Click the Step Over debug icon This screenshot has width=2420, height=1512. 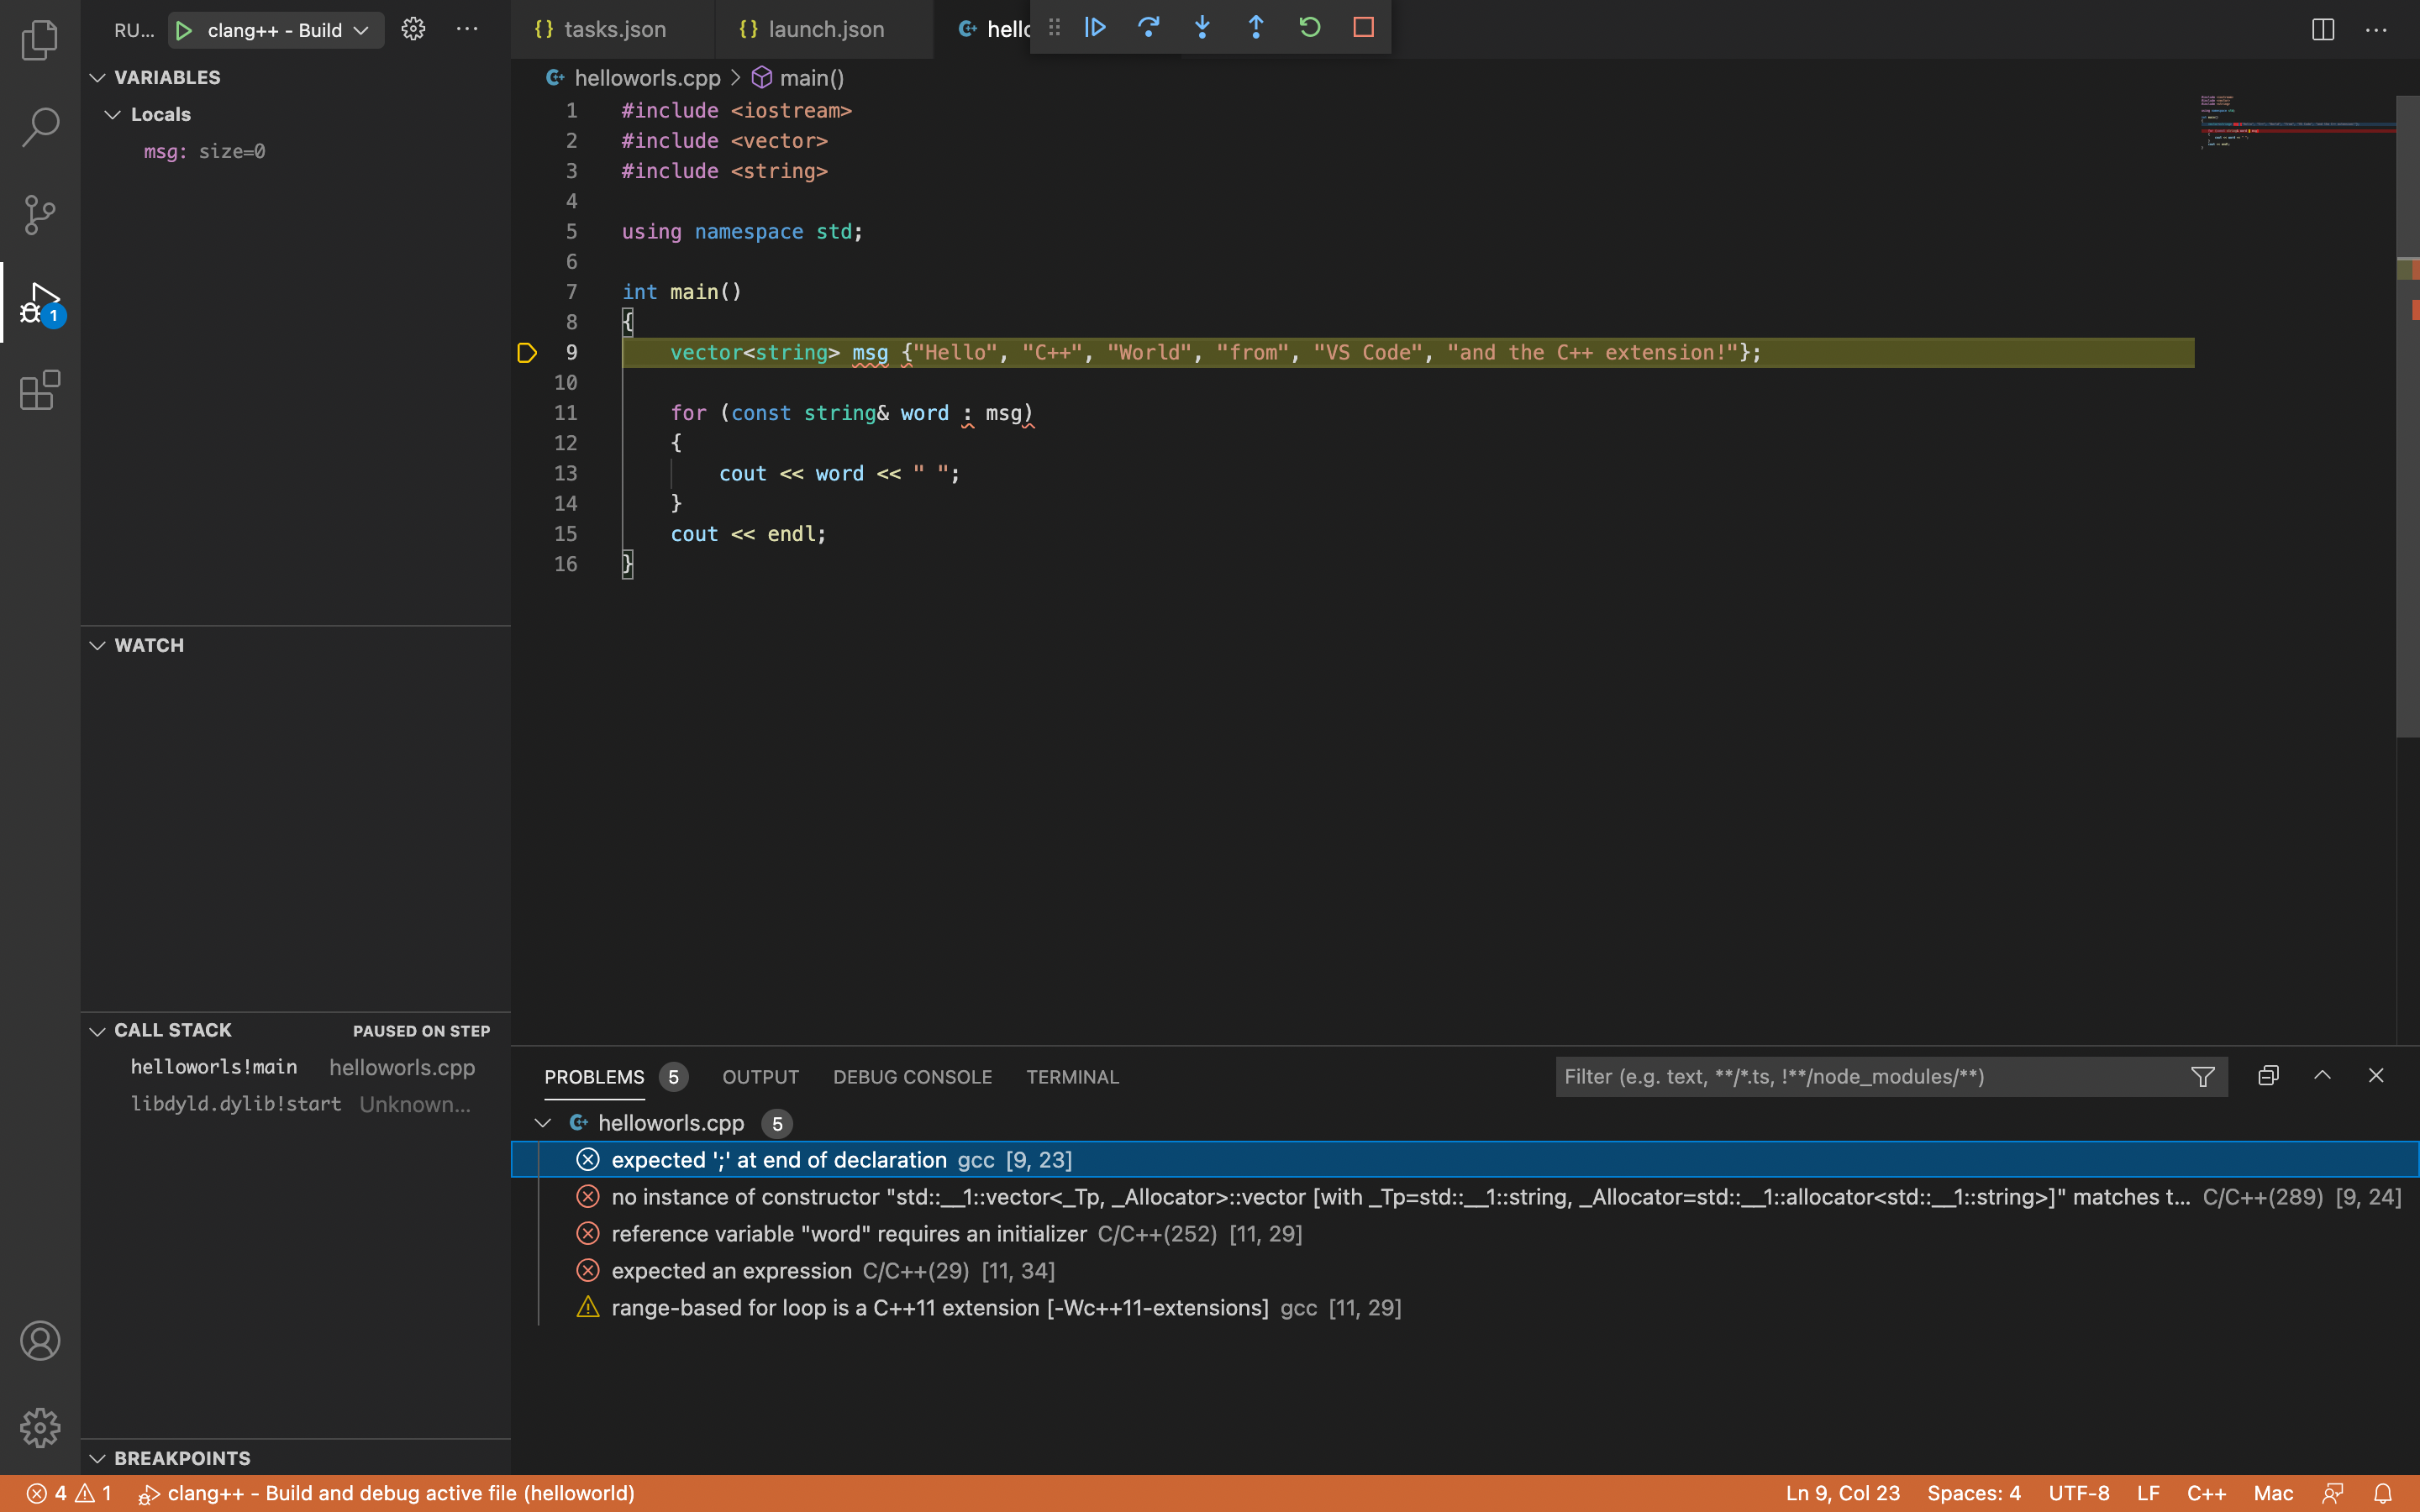click(x=1149, y=27)
